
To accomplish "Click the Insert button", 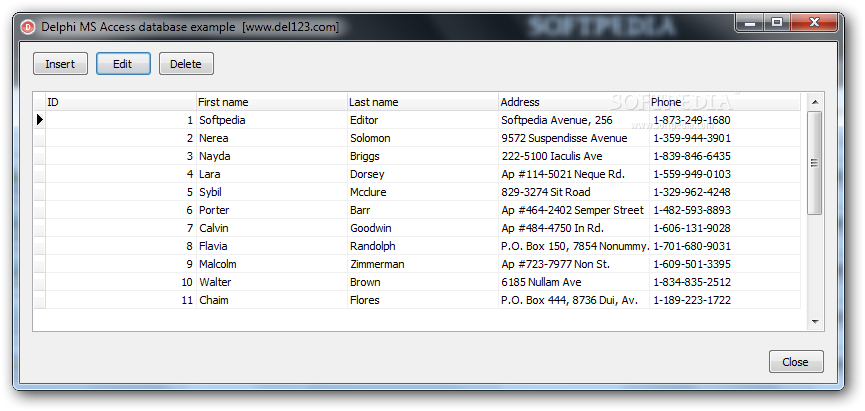I will (x=60, y=64).
